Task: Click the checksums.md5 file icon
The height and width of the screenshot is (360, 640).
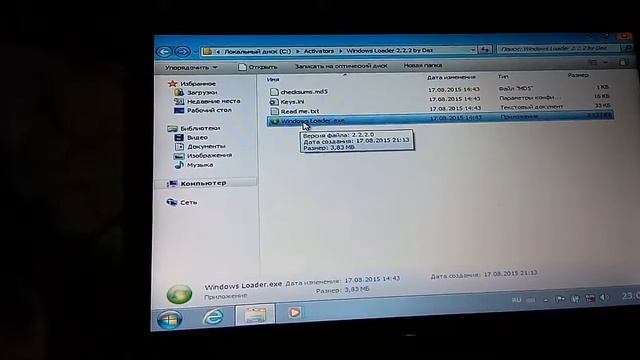Action: [x=274, y=92]
